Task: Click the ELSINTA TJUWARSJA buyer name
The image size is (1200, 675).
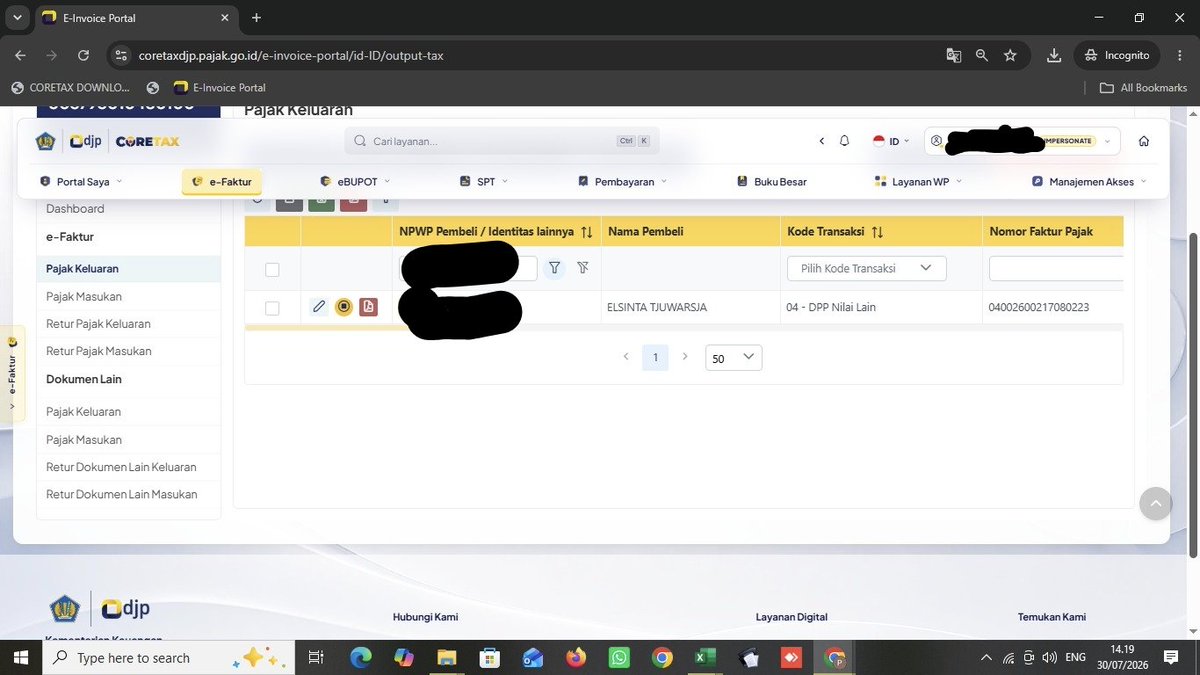Action: click(657, 307)
